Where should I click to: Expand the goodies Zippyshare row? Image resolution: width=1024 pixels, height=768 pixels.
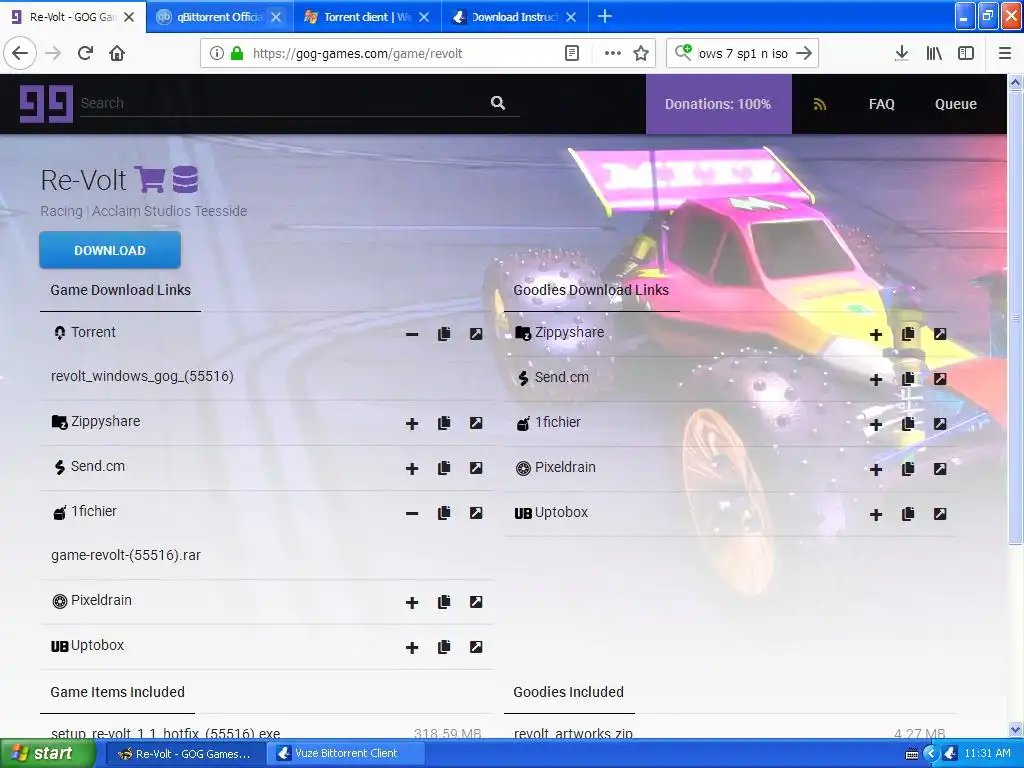[876, 335]
